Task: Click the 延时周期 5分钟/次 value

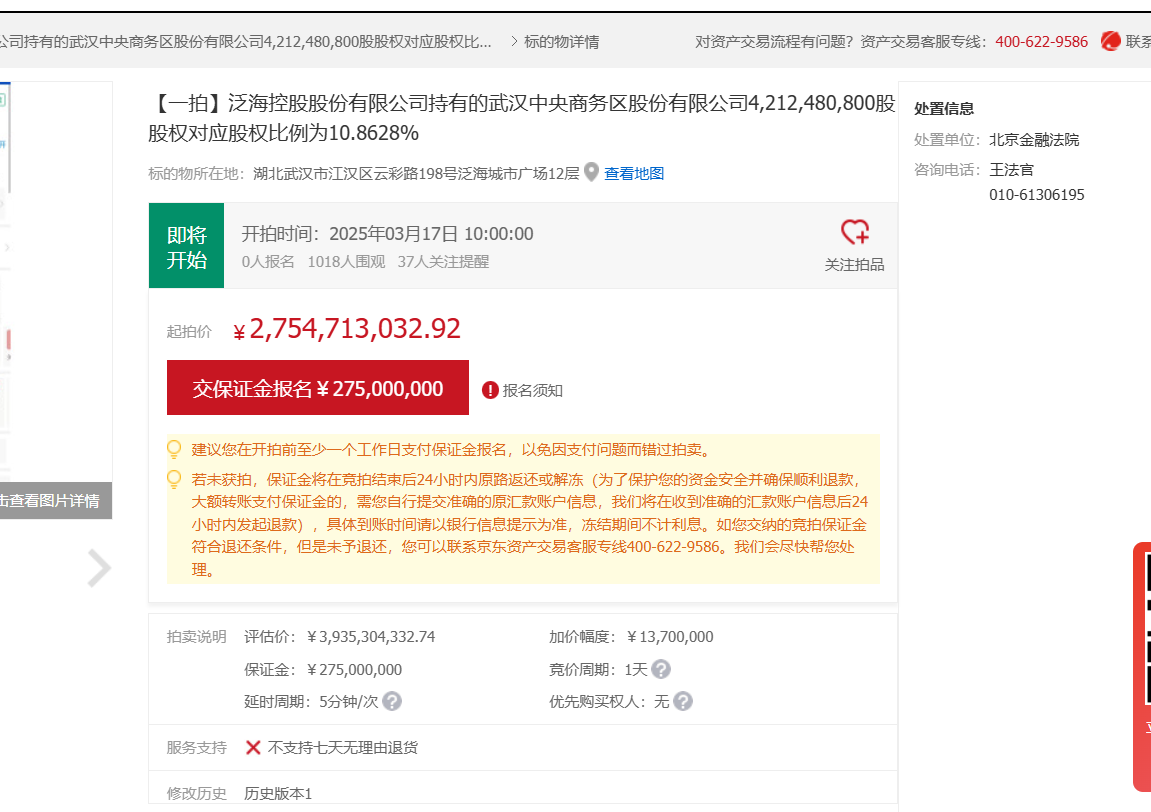Action: click(x=348, y=702)
